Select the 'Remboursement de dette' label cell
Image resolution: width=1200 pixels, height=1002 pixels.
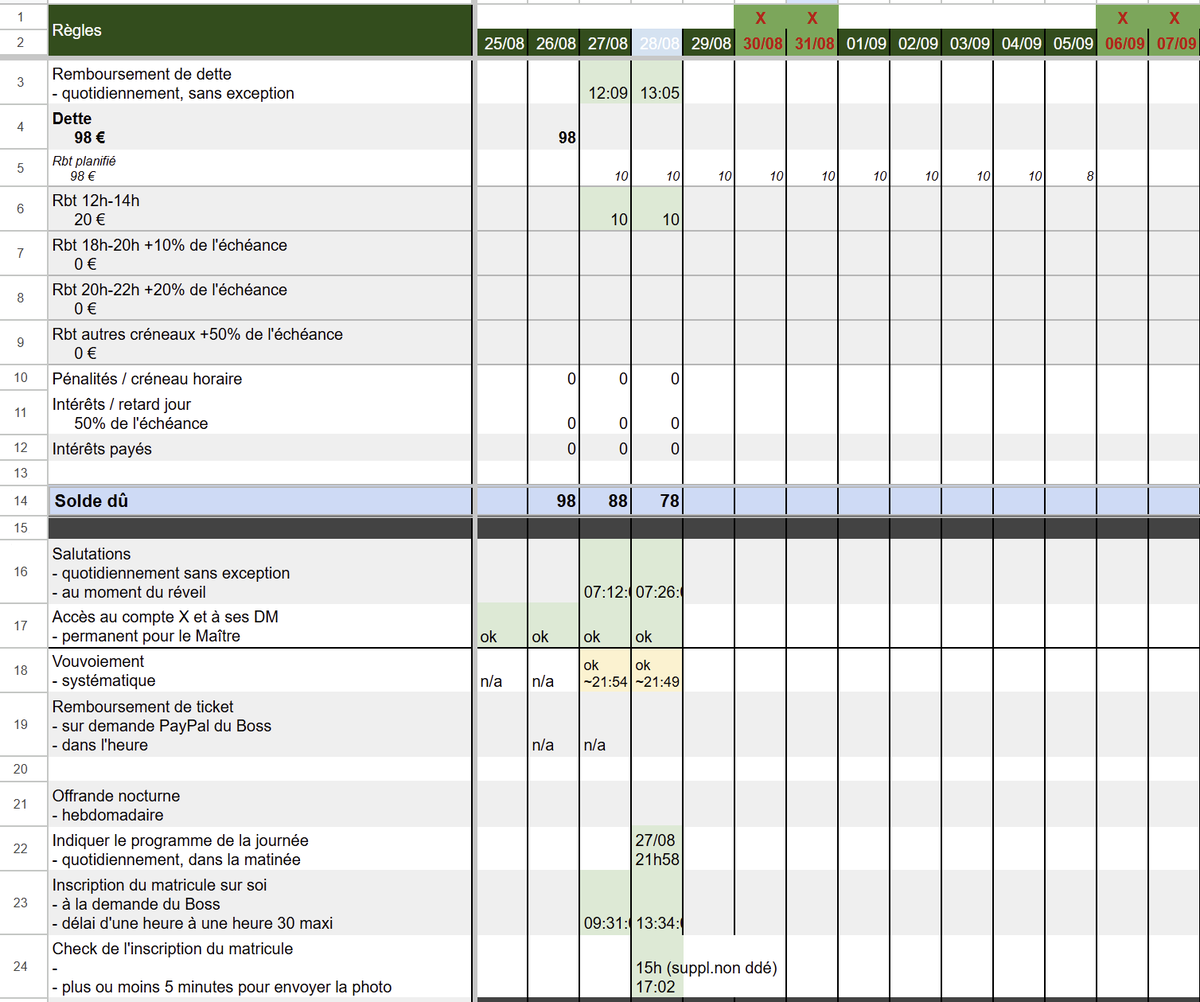tap(260, 83)
